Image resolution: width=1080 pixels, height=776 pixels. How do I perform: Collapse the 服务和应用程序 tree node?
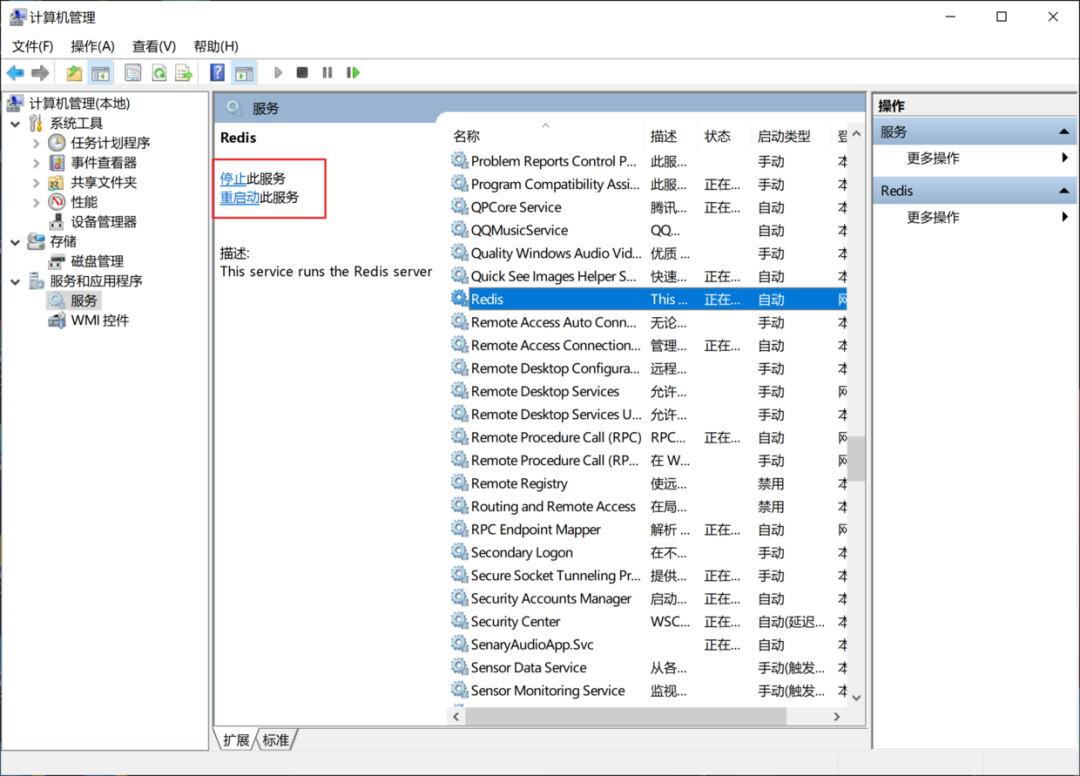15,282
